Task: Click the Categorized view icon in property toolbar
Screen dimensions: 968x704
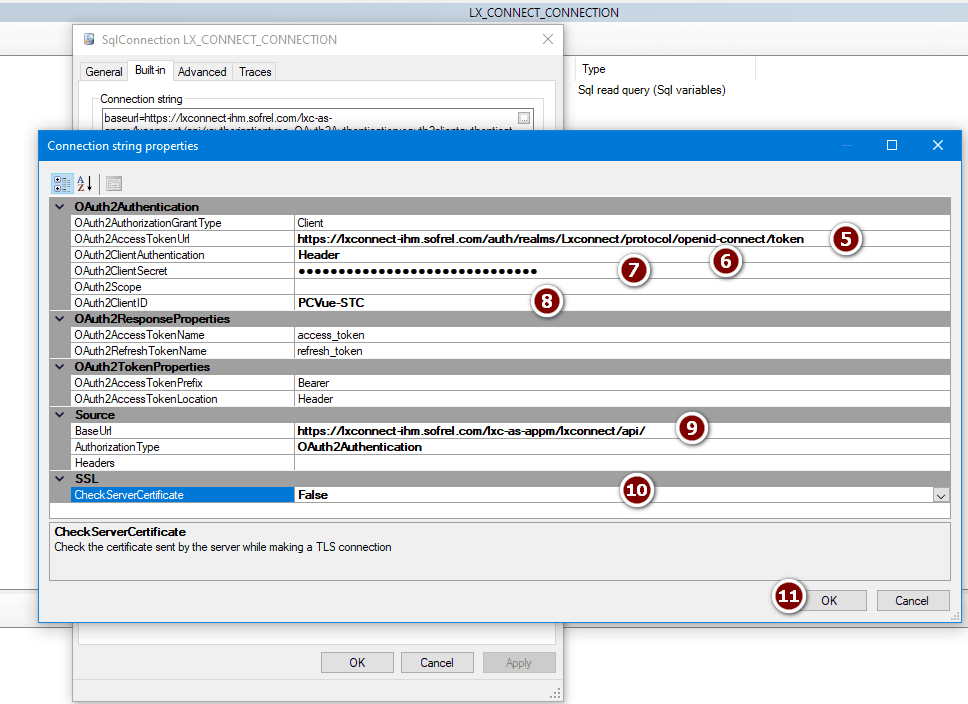Action: coord(62,184)
